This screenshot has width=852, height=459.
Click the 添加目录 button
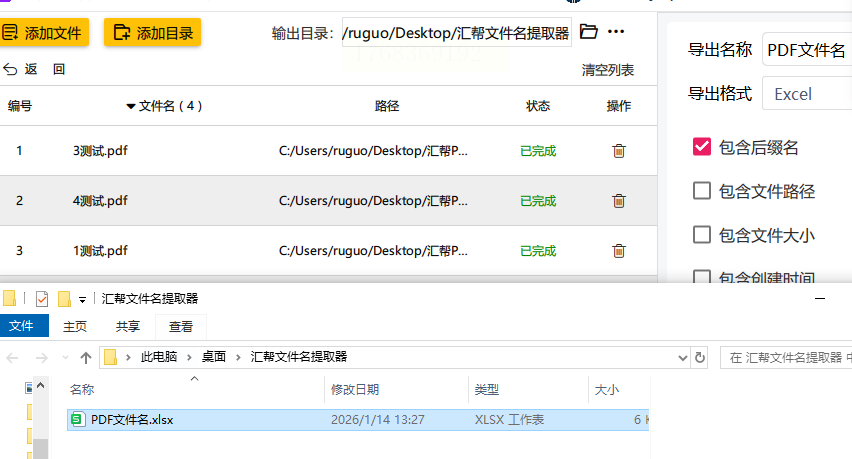pos(152,33)
